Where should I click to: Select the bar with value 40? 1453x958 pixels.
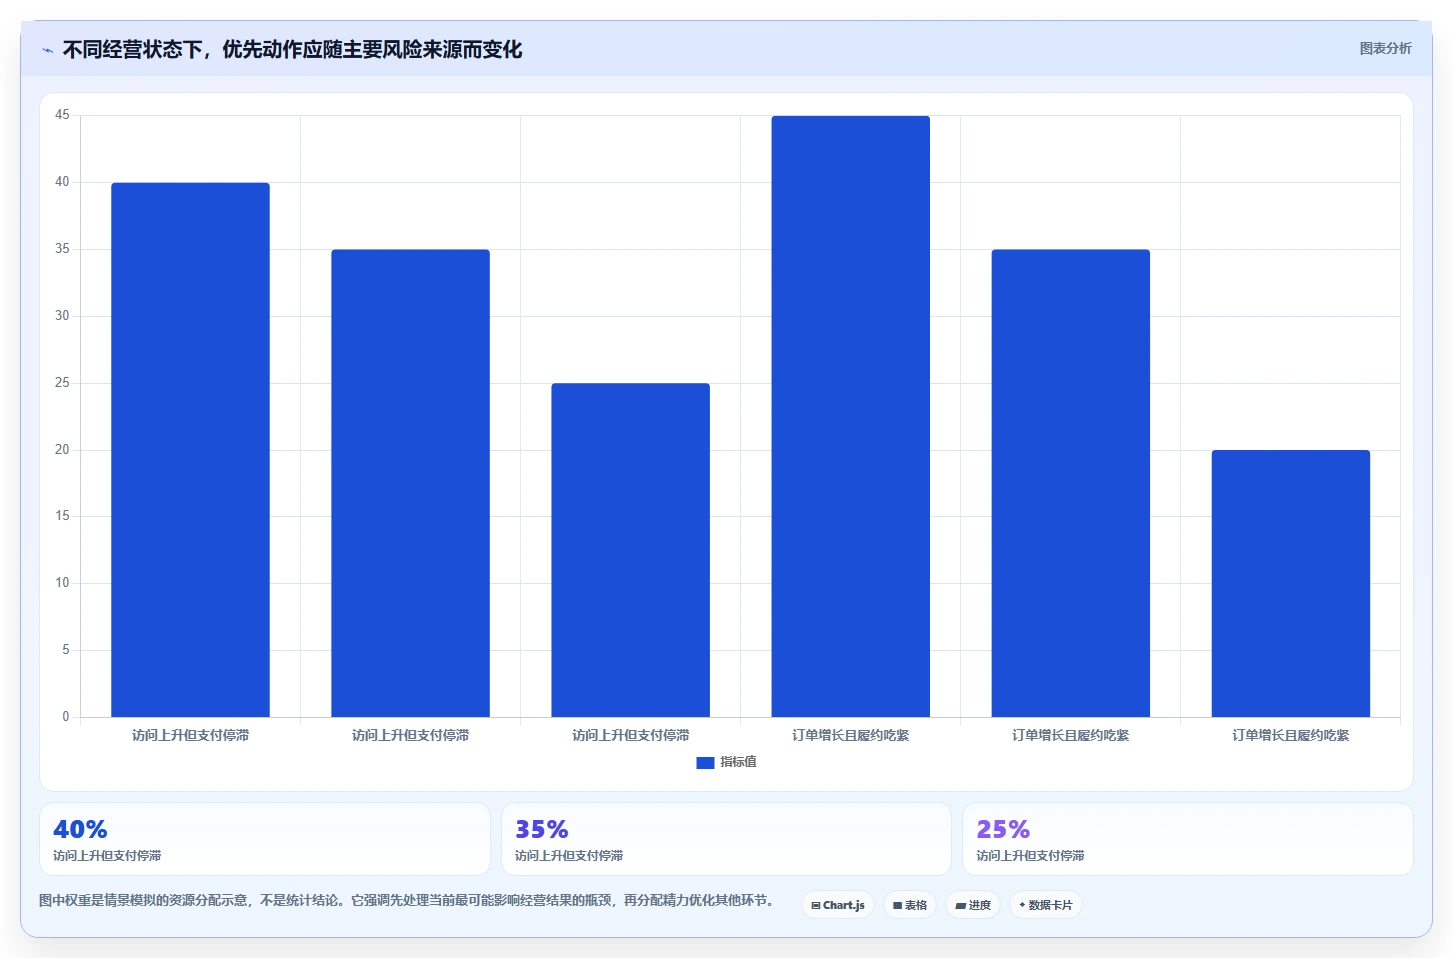[190, 450]
